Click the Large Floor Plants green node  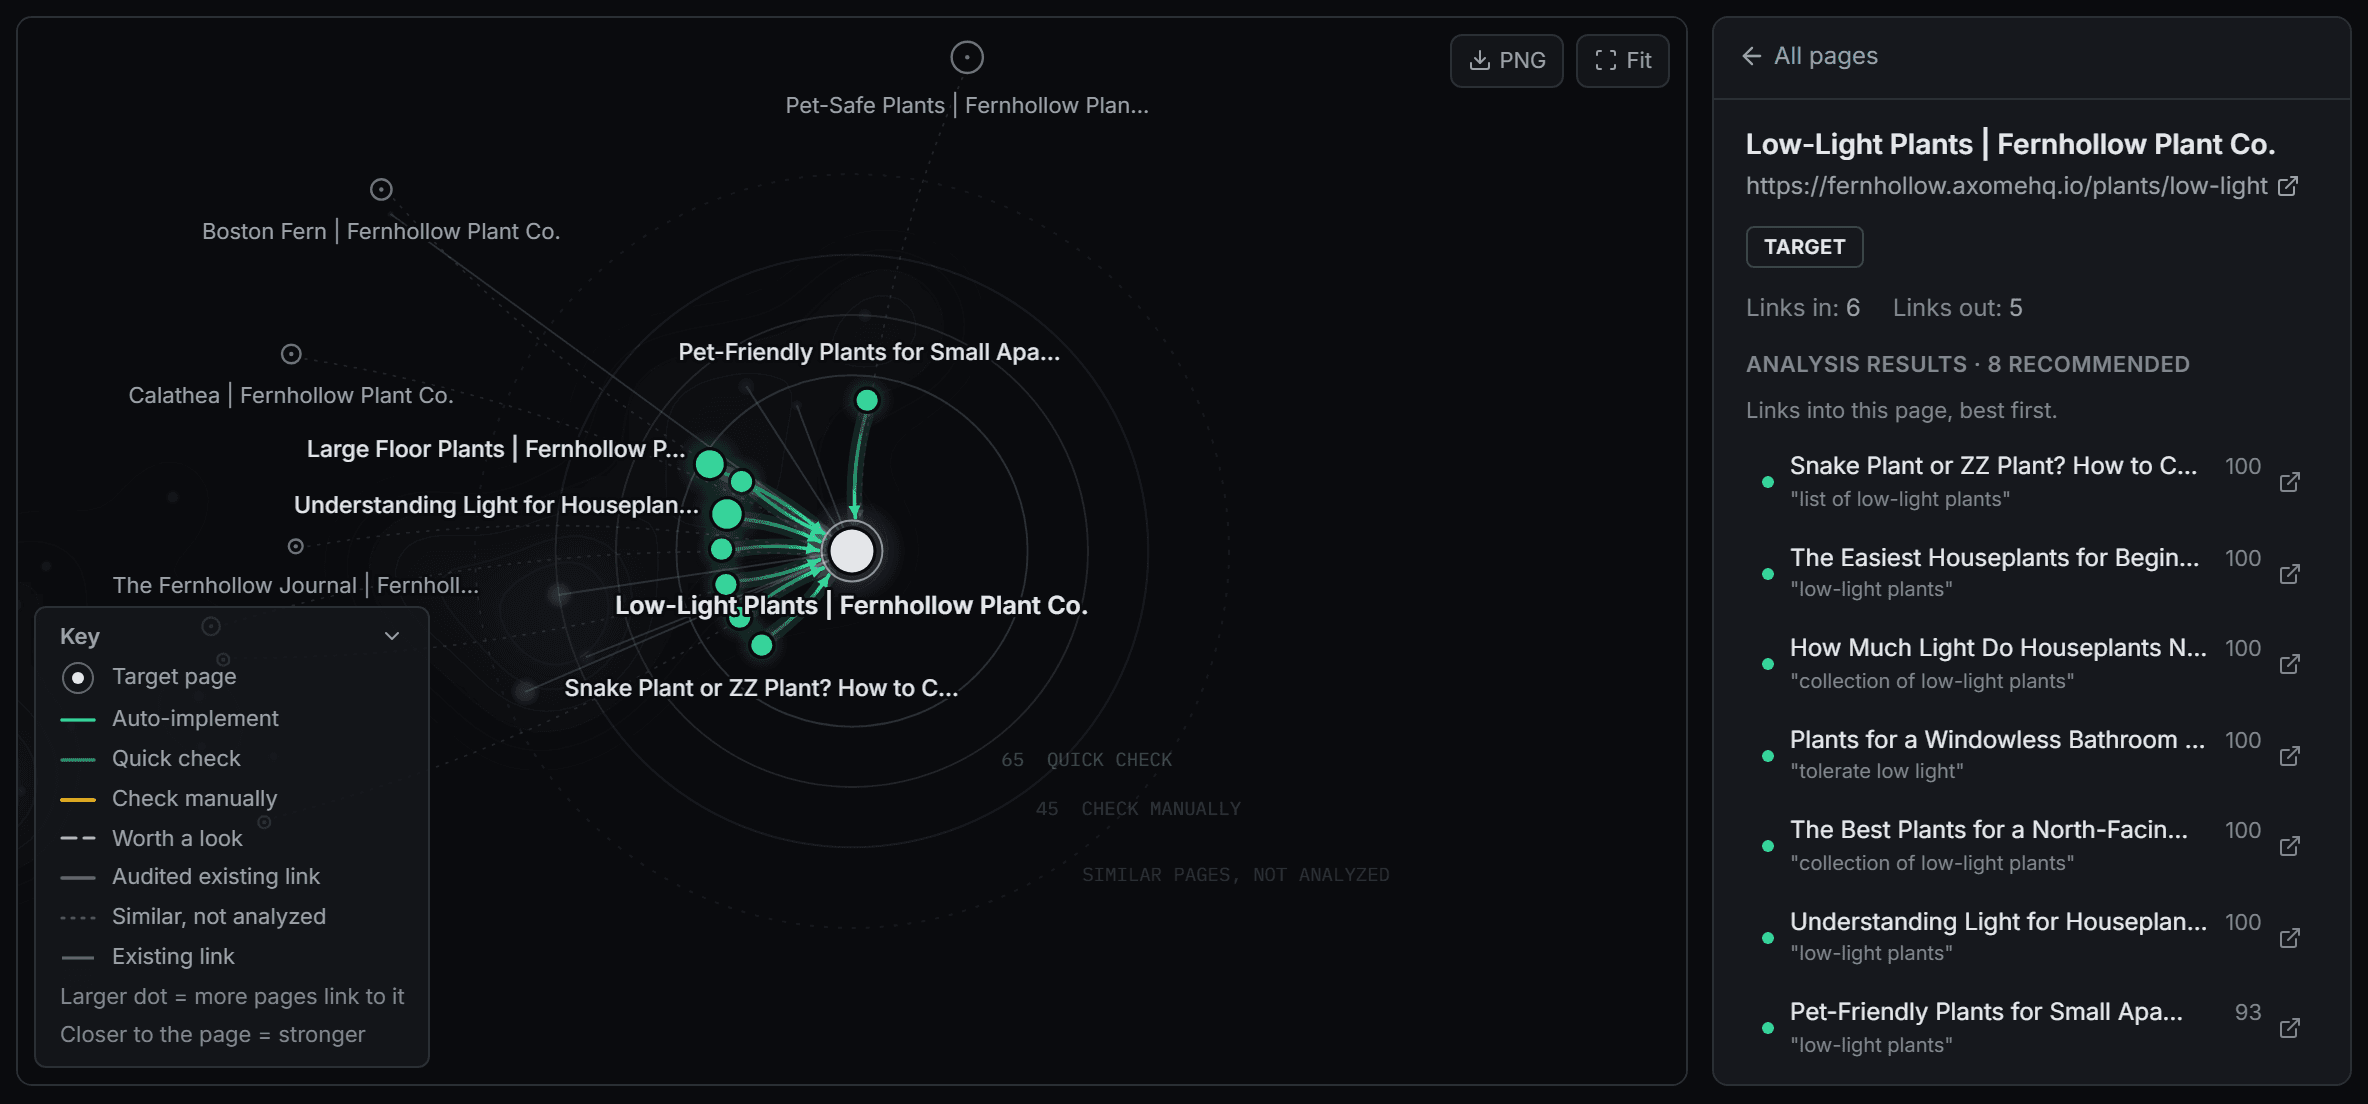pos(710,464)
